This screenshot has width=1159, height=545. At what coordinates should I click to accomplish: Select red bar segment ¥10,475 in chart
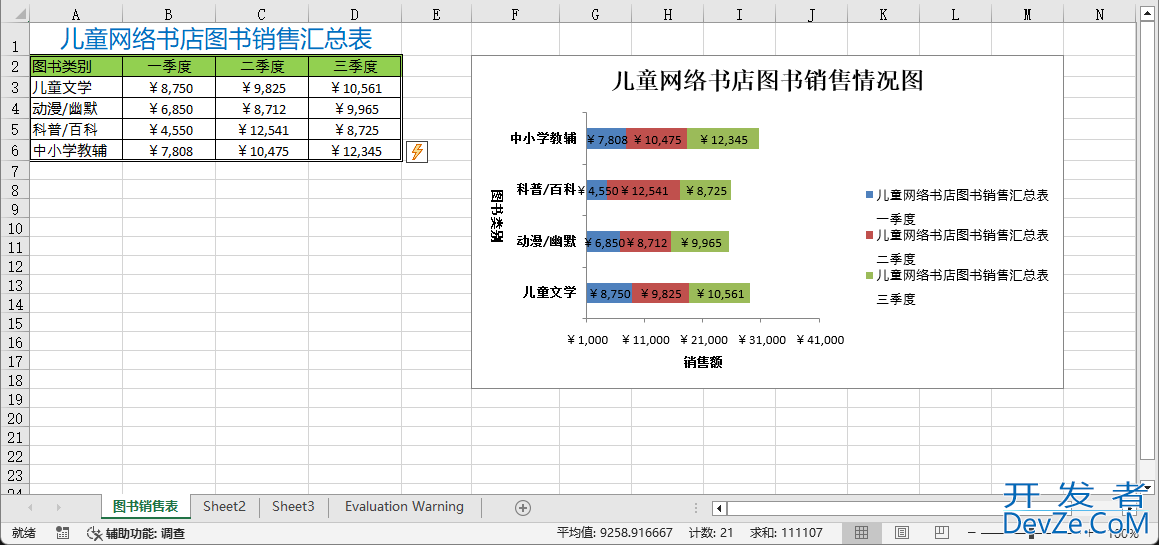click(656, 138)
